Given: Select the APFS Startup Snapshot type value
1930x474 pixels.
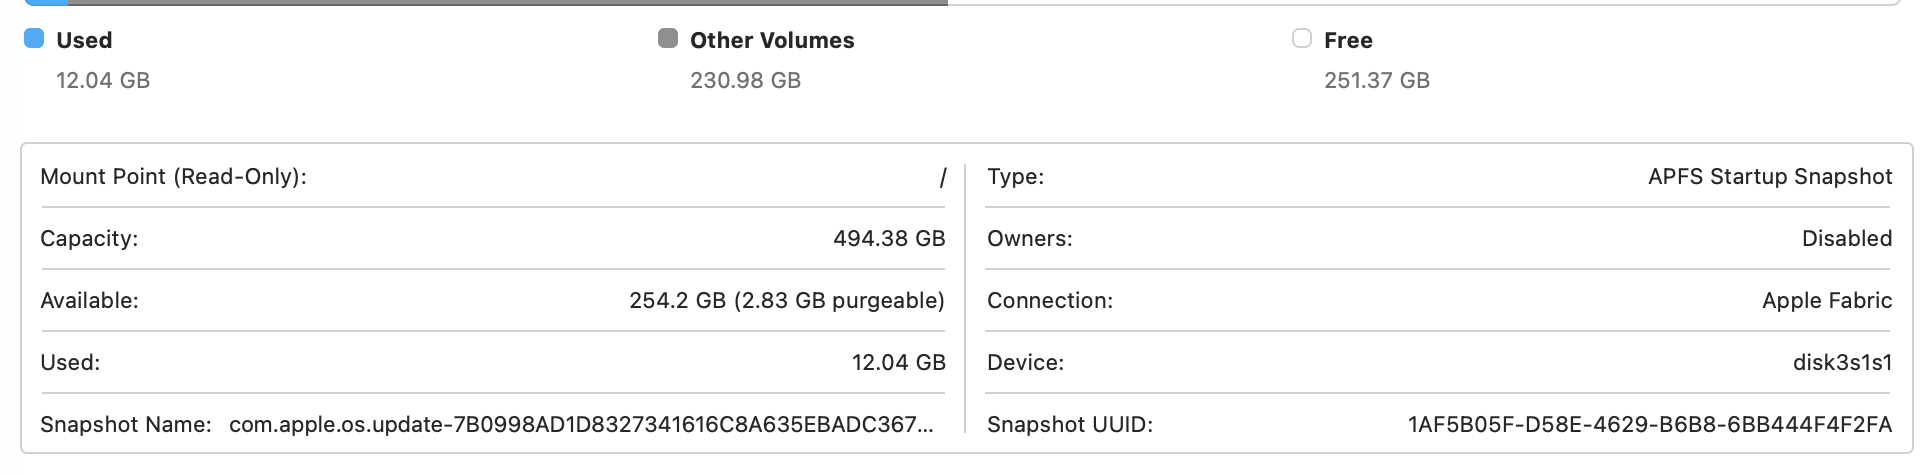Looking at the screenshot, I should click(x=1770, y=177).
